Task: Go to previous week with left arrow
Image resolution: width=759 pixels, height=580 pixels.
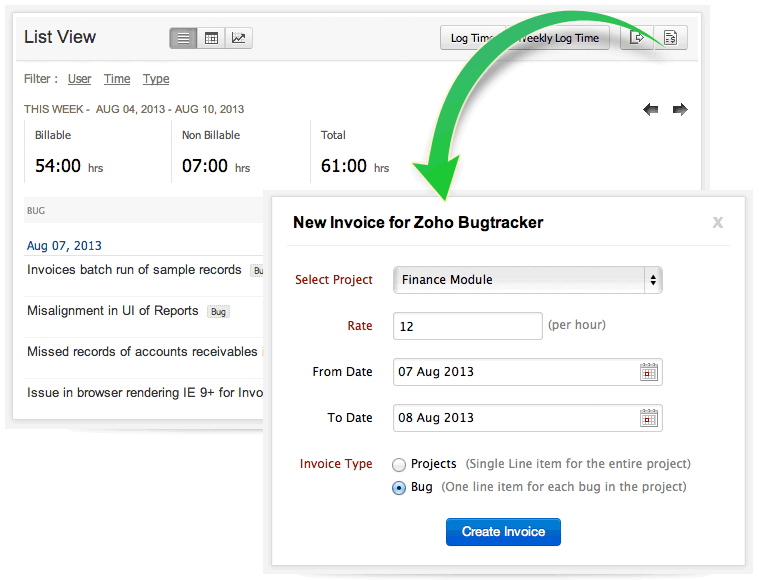Action: [x=651, y=109]
